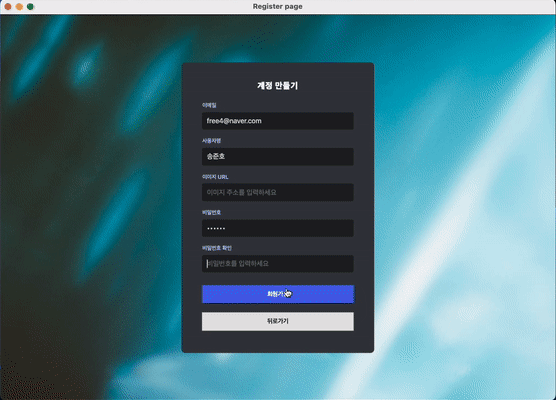The image size is (556, 400).
Task: Close the Register page window
Action: pos(7,6)
